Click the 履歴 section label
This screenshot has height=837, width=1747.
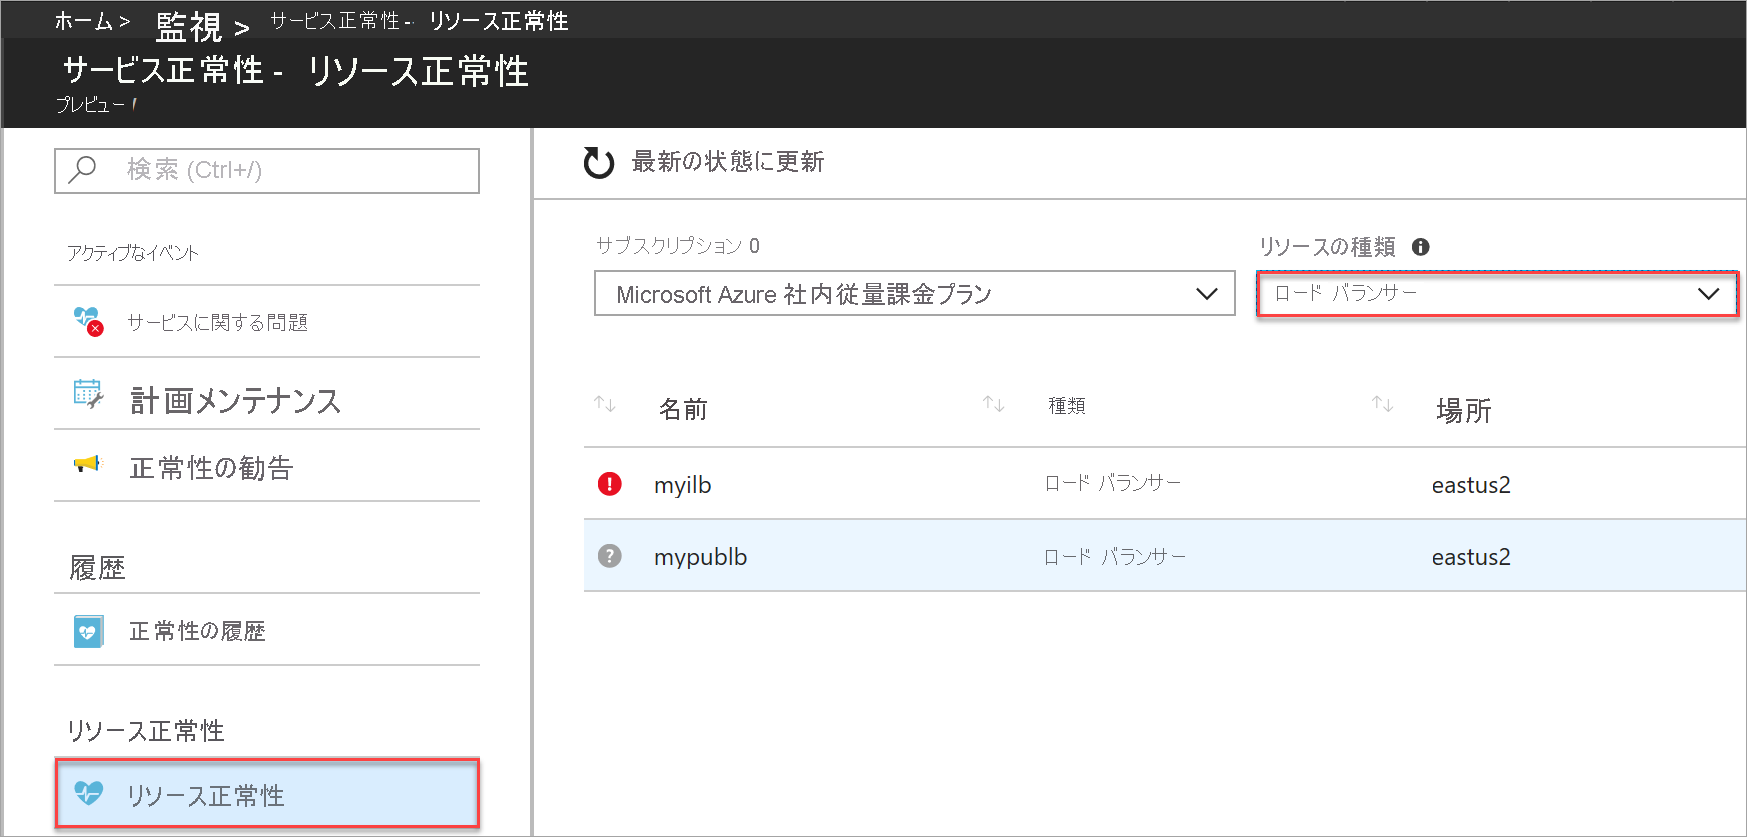pyautogui.click(x=97, y=568)
